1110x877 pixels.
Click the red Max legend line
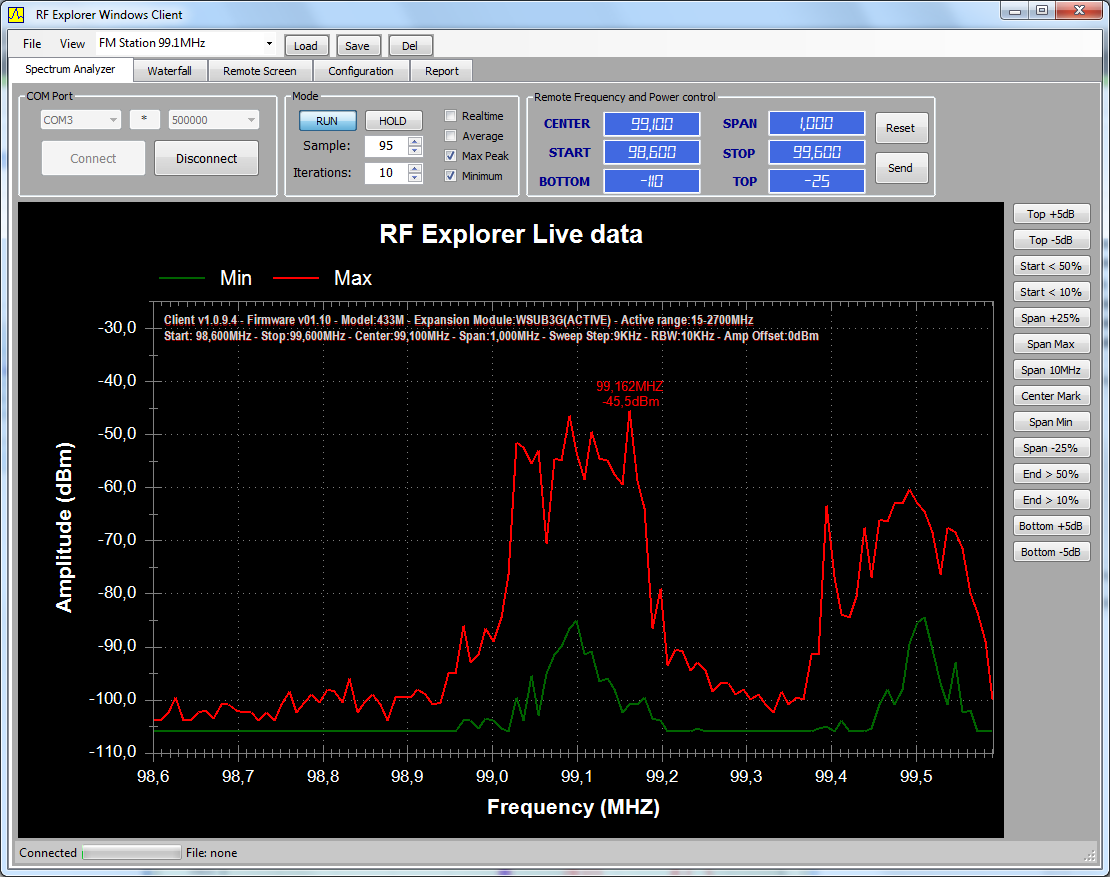pos(296,278)
